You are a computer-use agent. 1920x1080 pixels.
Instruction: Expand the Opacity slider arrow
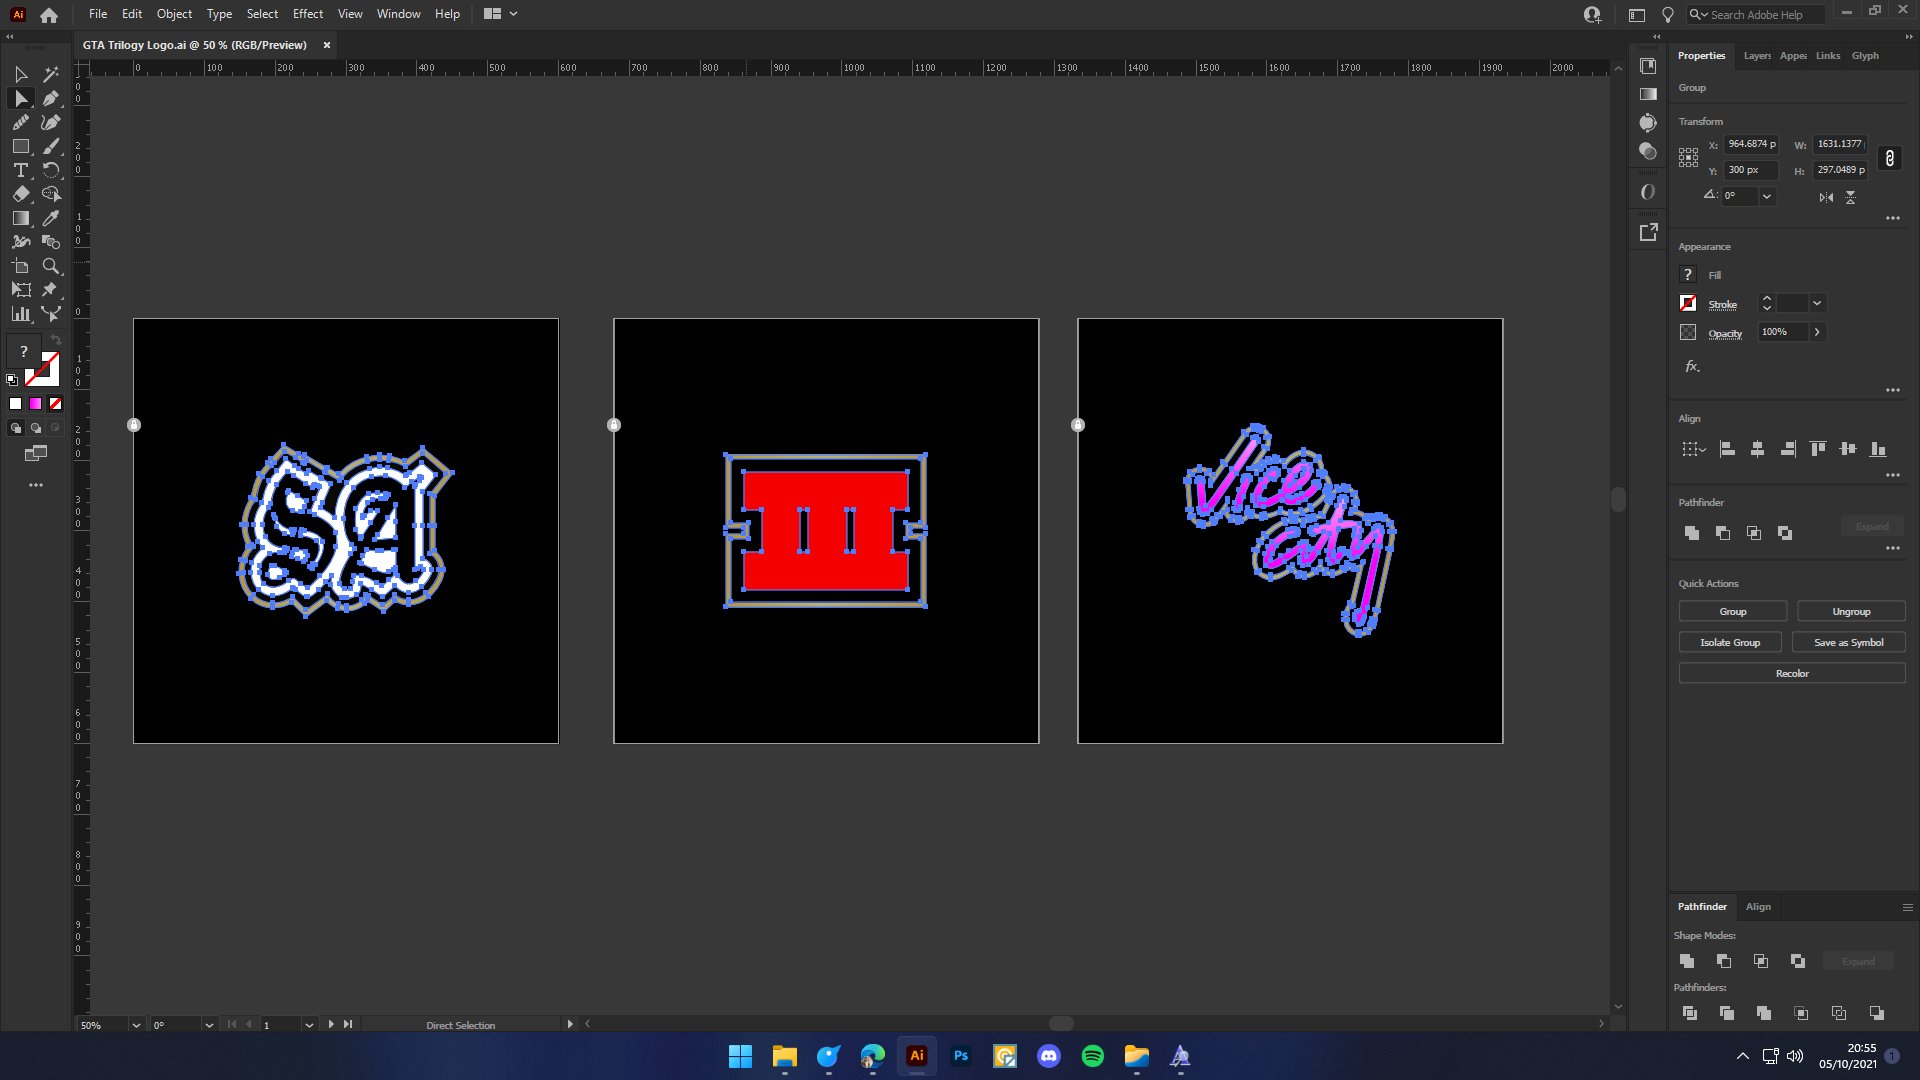[x=1817, y=332]
